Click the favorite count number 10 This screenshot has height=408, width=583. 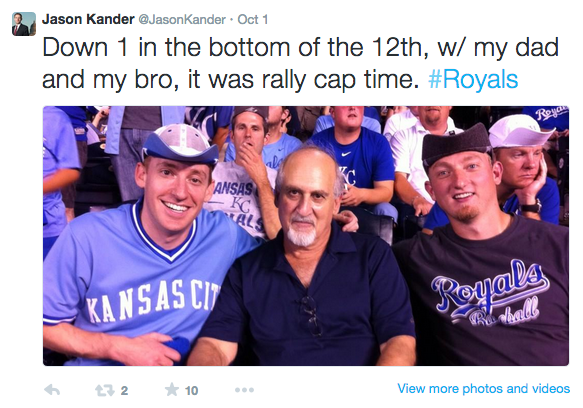pos(191,391)
